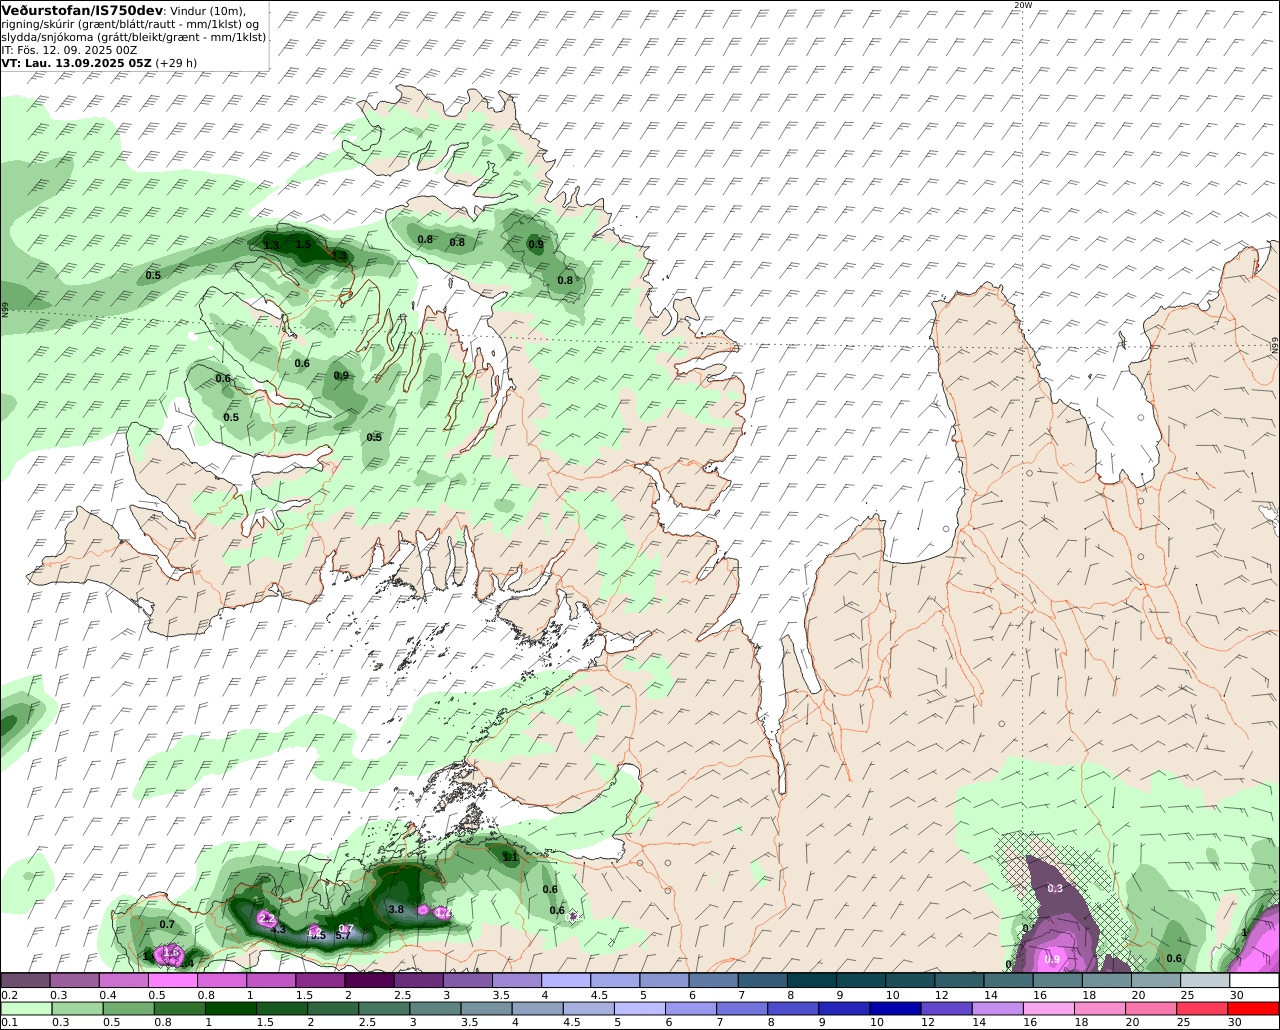Pick the blue-violet rain swatch starting at 7

pyautogui.click(x=742, y=1008)
